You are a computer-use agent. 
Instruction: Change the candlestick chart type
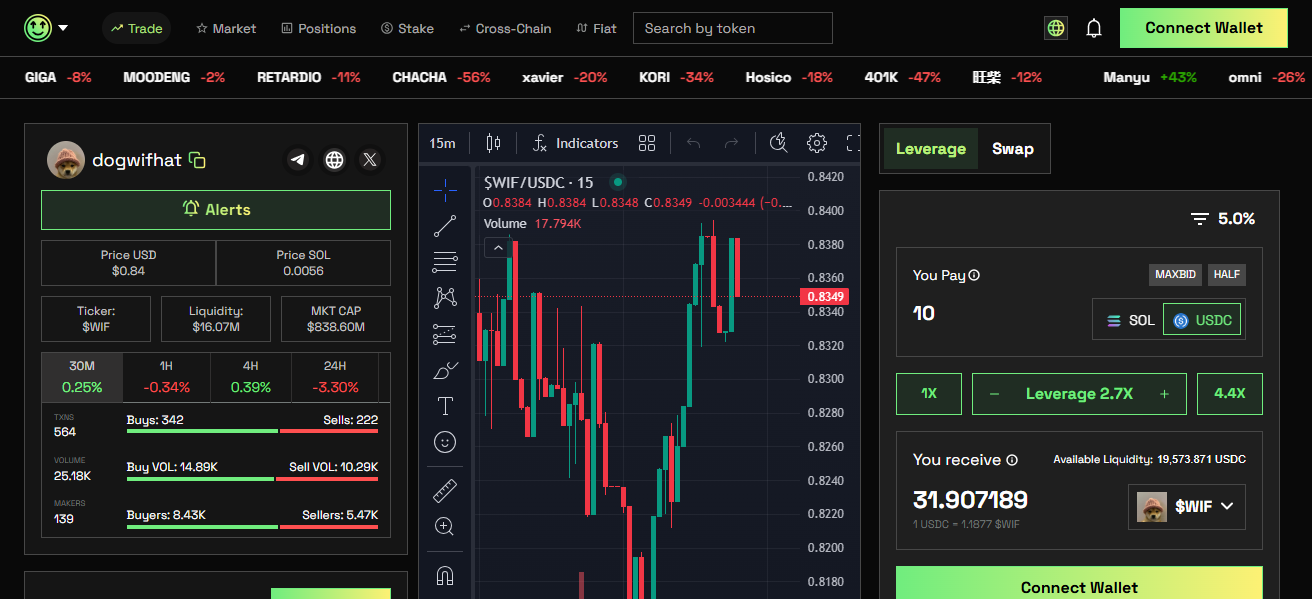pos(492,143)
